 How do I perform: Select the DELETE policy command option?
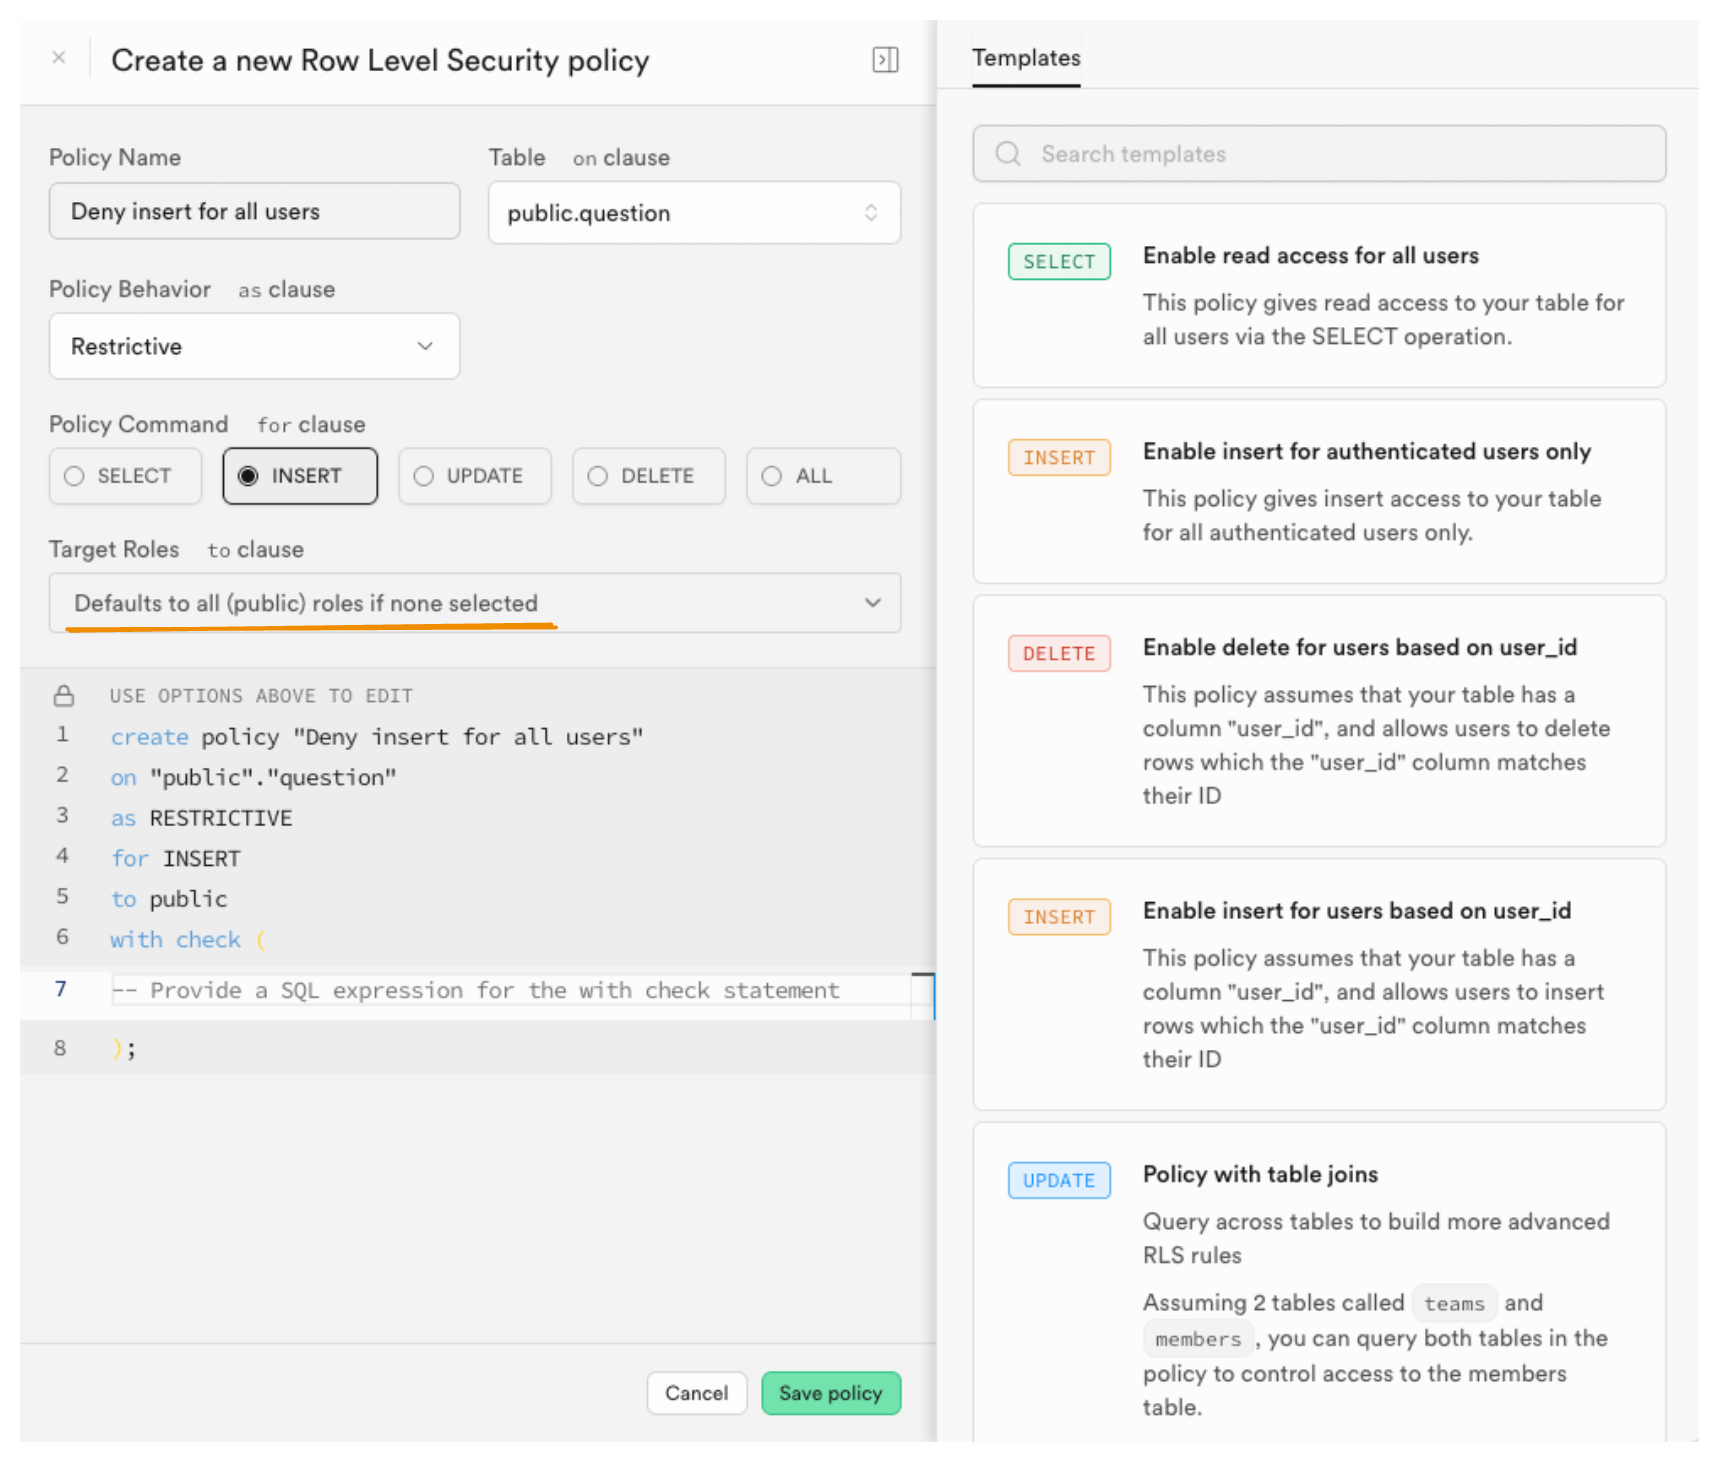point(648,476)
